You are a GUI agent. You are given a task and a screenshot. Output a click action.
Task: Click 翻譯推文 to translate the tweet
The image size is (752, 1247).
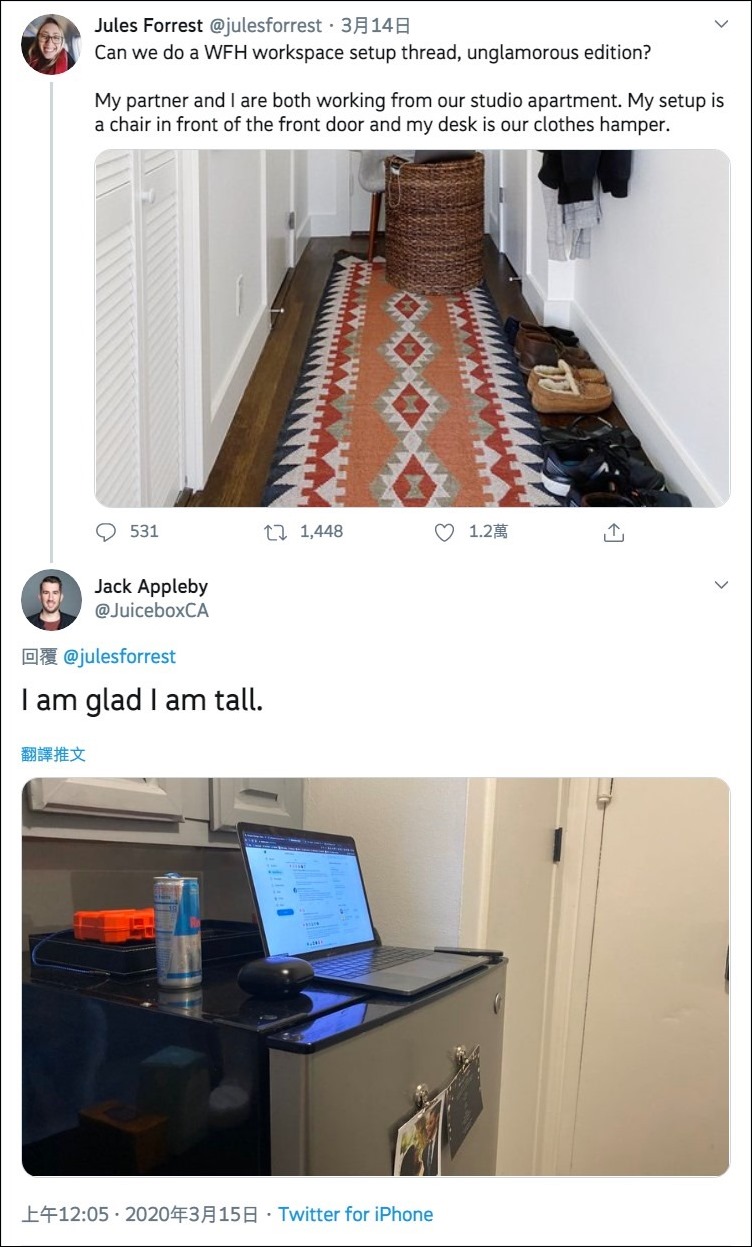click(x=54, y=754)
